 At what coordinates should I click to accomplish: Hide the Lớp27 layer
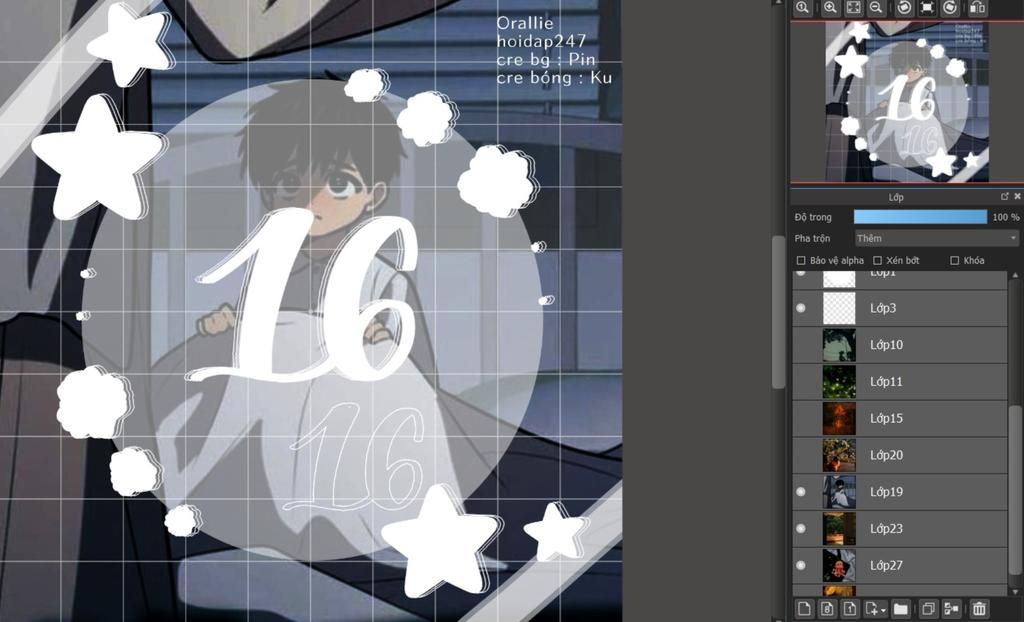(801, 566)
